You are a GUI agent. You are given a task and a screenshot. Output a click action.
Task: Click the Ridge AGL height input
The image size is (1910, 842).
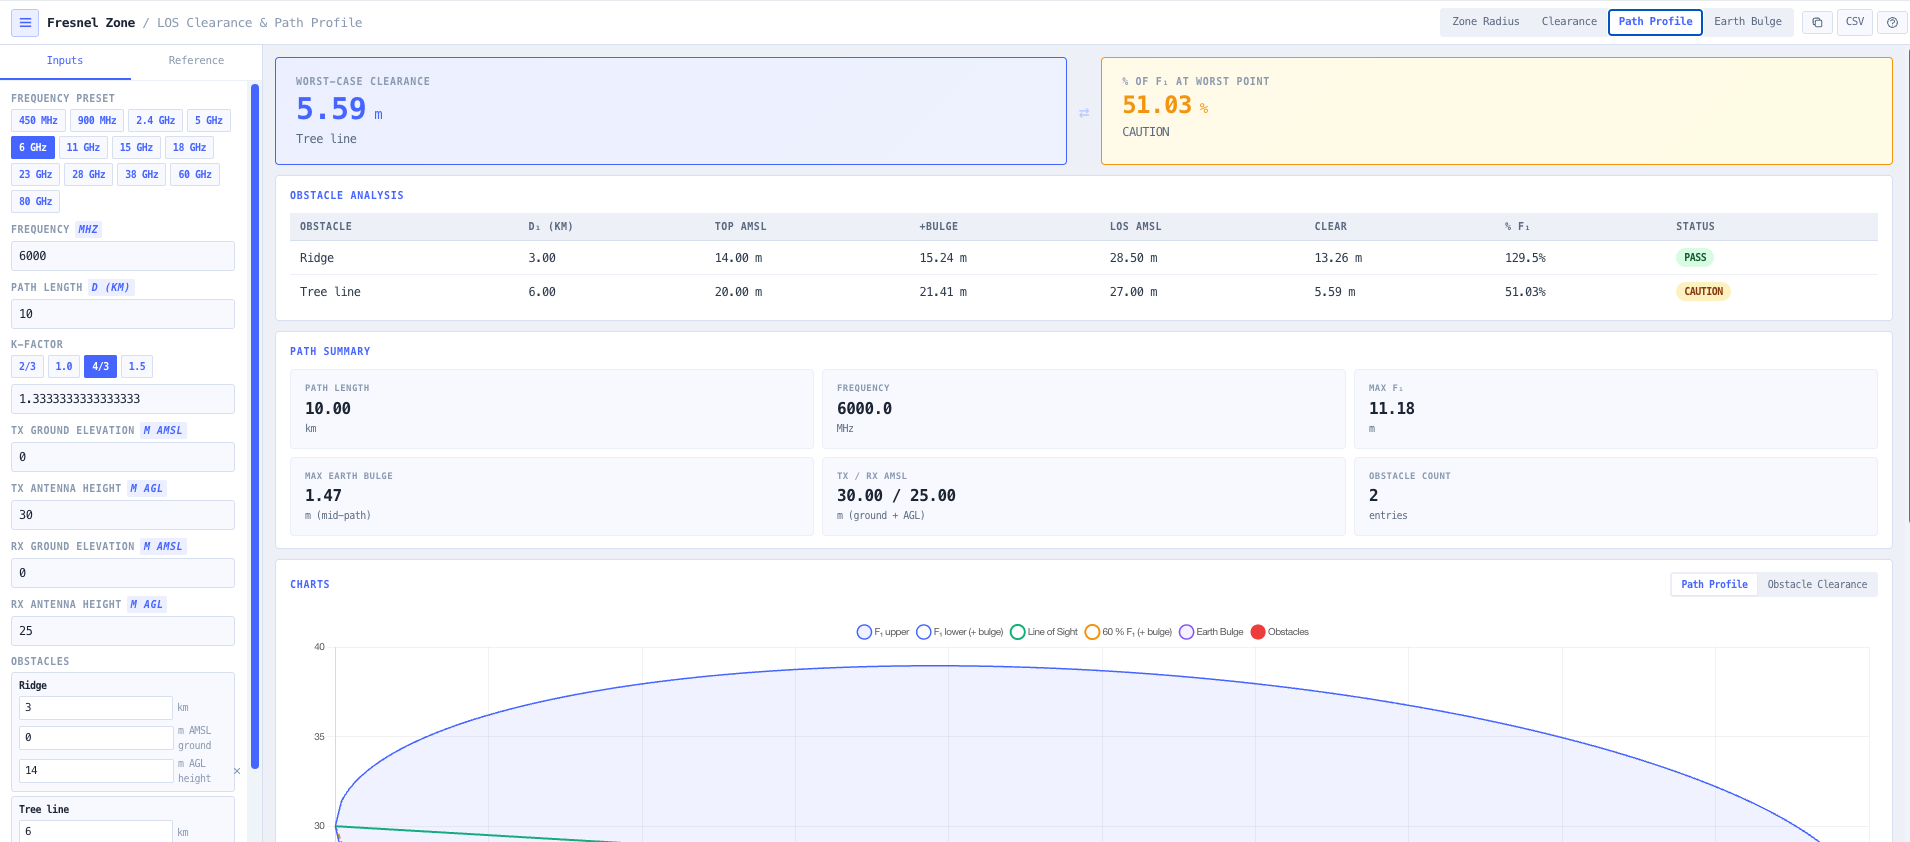coord(96,771)
